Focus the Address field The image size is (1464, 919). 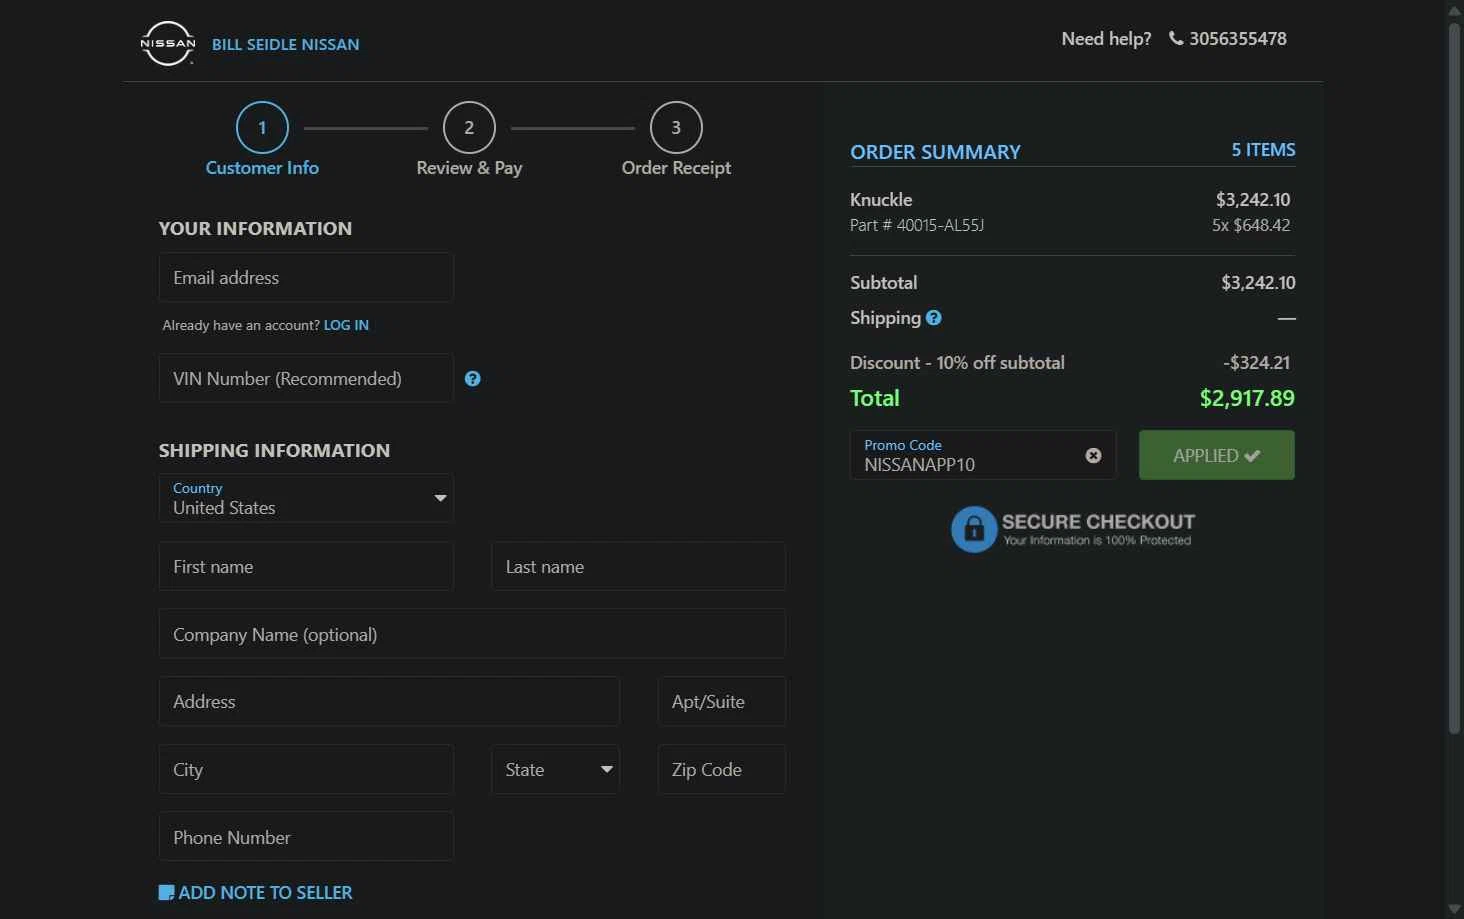click(x=389, y=702)
